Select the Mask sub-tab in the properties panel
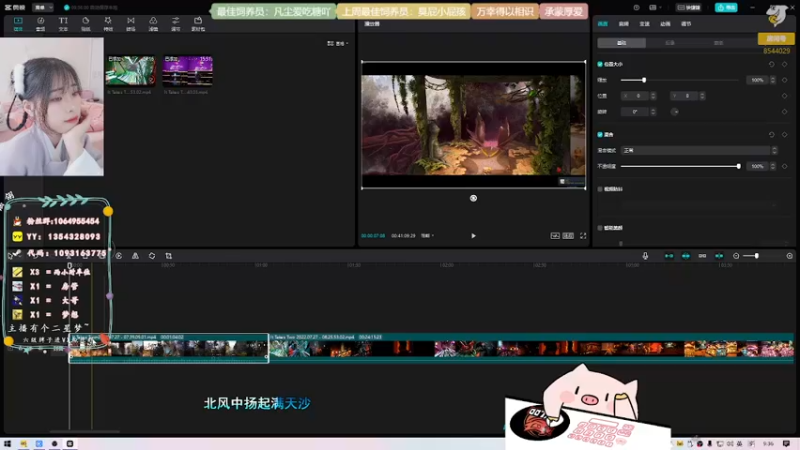Viewport: 800px width, 450px height. 718,43
